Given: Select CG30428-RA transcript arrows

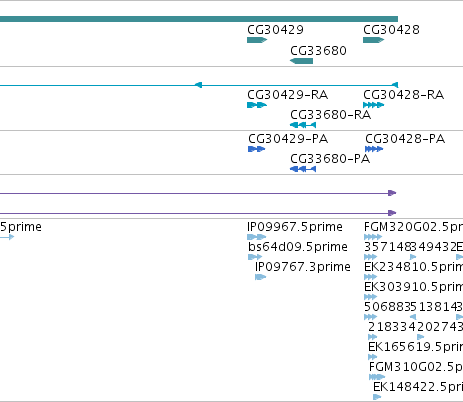Looking at the screenshot, I should click(373, 105).
